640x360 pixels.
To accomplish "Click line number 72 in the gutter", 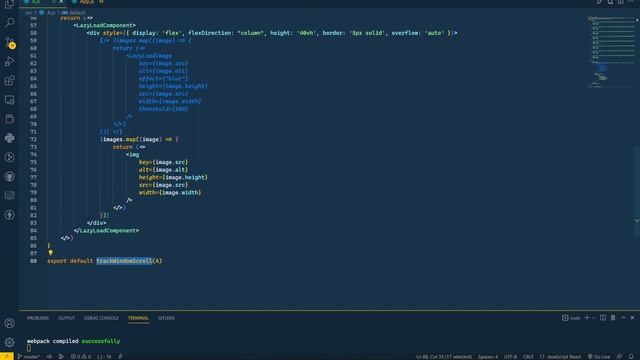I will 33,139.
